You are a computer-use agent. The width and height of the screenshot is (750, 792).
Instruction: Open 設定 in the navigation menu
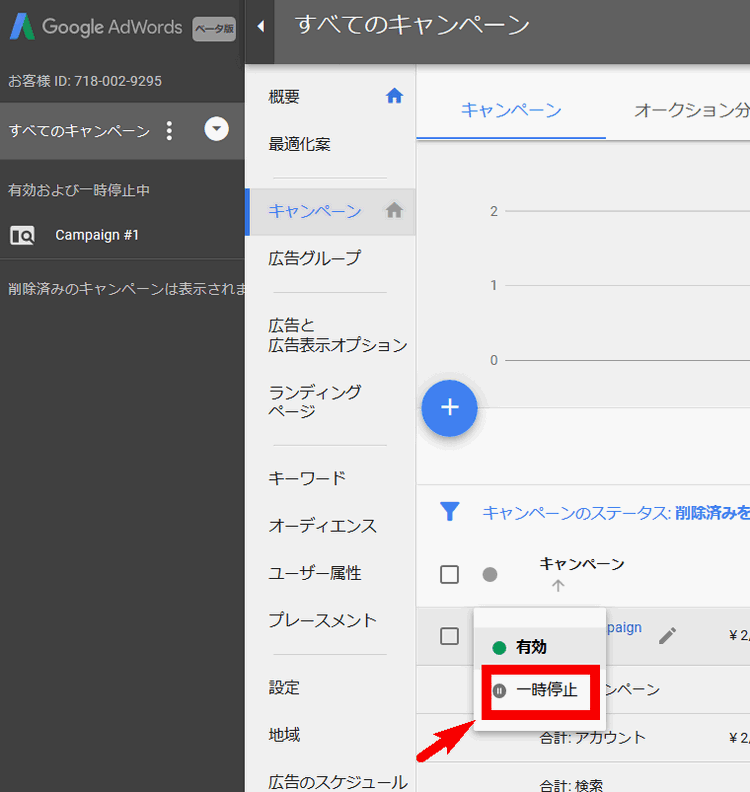284,687
